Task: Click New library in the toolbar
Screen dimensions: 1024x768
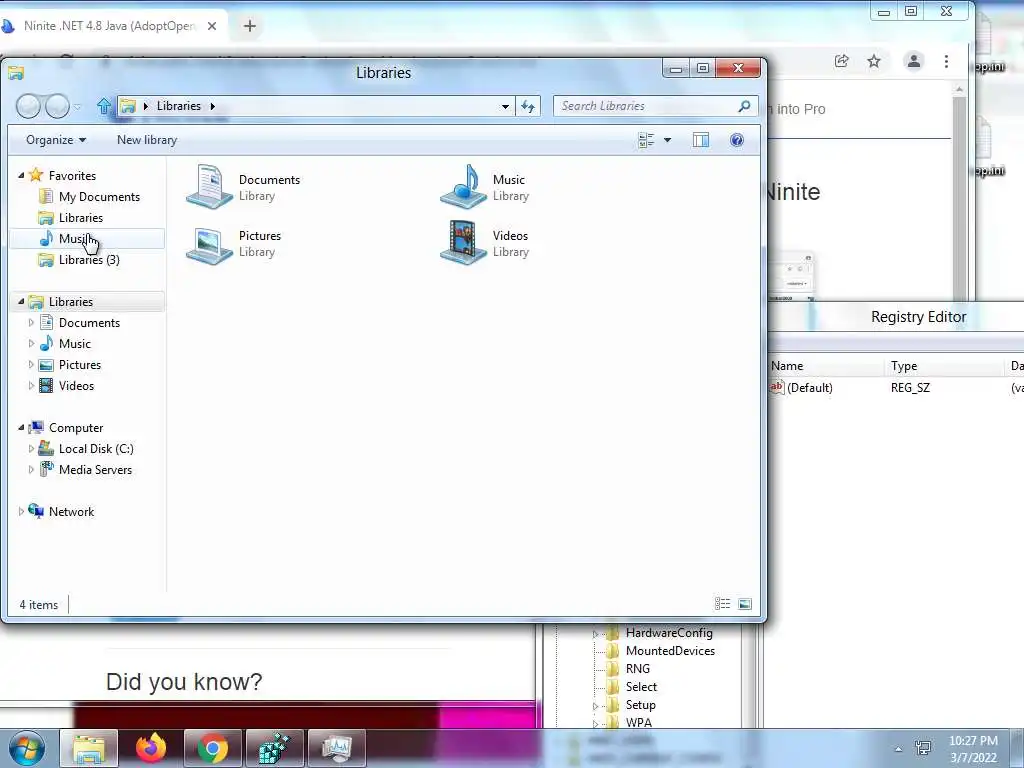Action: coord(147,140)
